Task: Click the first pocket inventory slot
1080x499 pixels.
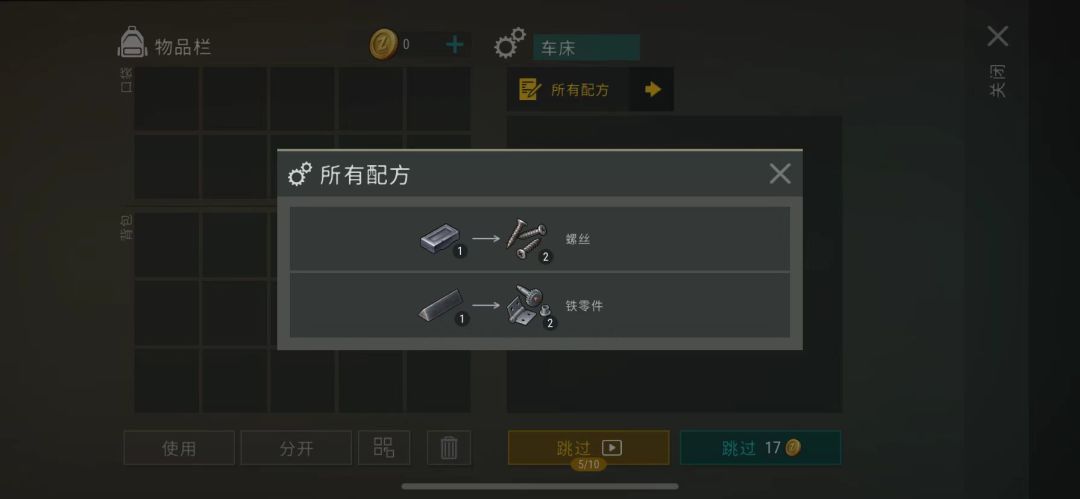Action: click(167, 99)
